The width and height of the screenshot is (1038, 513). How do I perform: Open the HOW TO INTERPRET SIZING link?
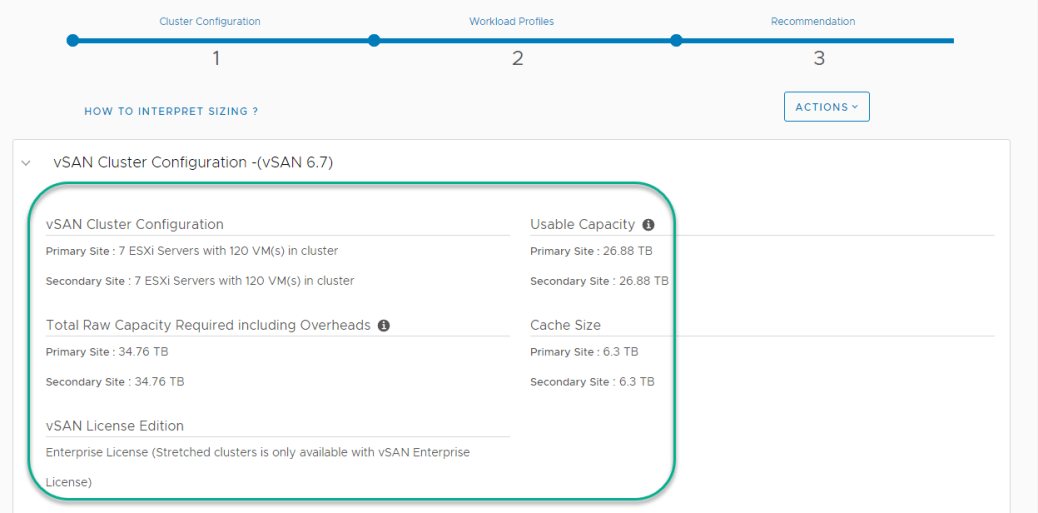[x=171, y=111]
